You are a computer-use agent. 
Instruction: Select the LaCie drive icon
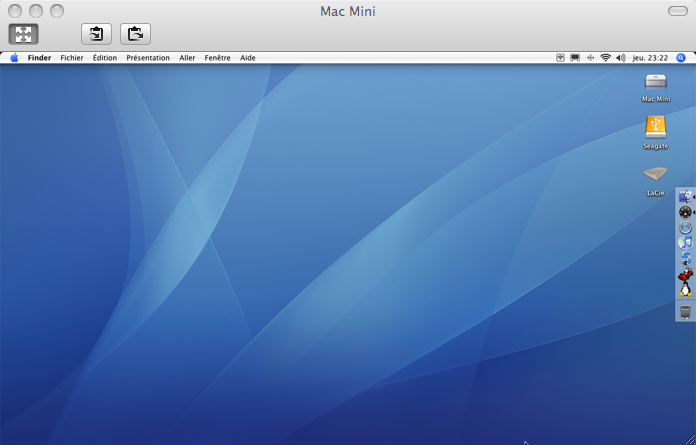[x=656, y=174]
